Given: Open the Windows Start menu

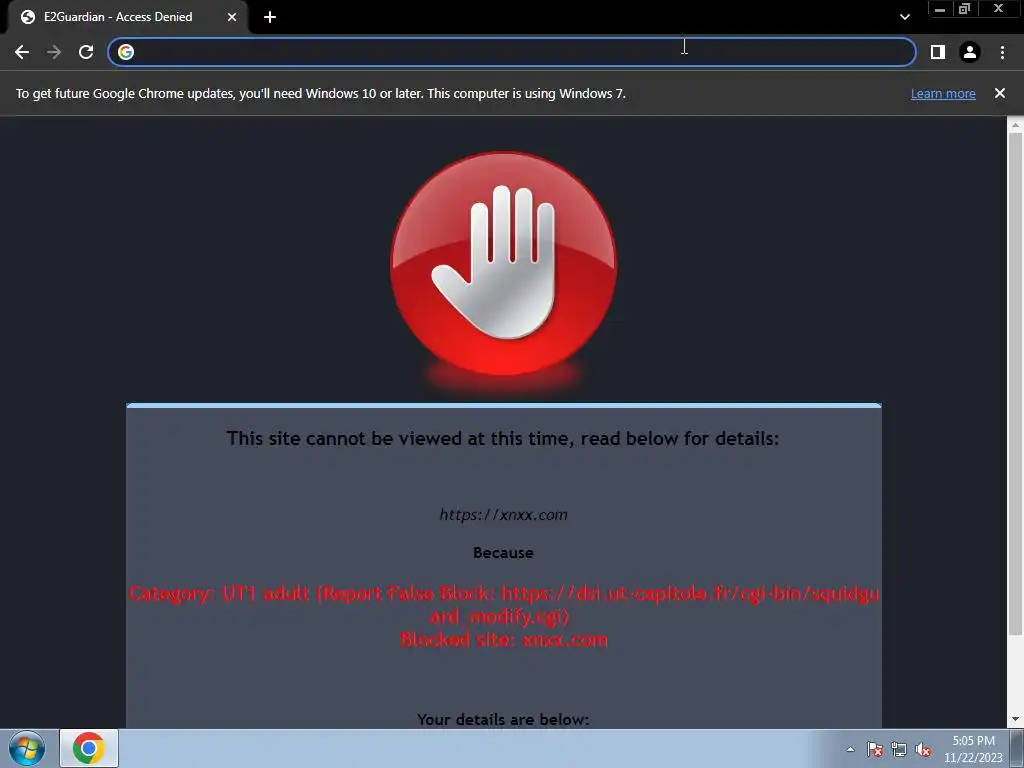Looking at the screenshot, I should 27,748.
